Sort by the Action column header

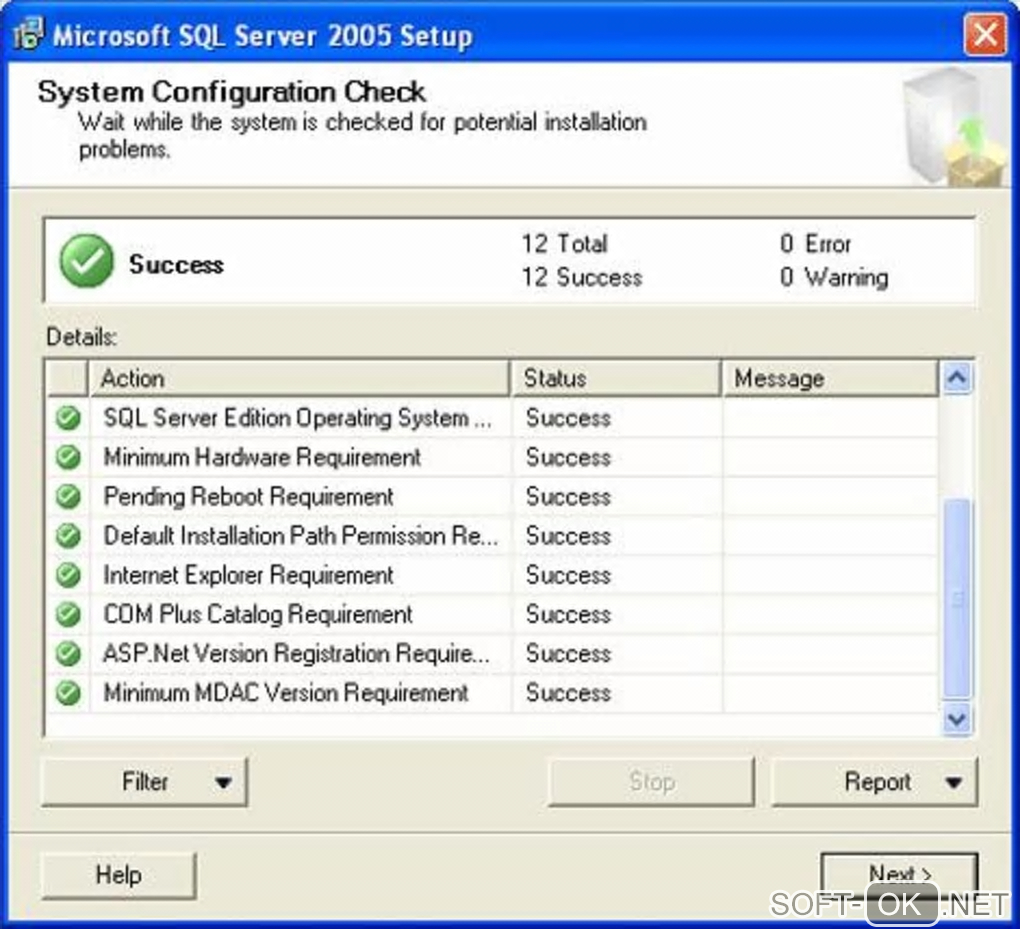(x=298, y=378)
